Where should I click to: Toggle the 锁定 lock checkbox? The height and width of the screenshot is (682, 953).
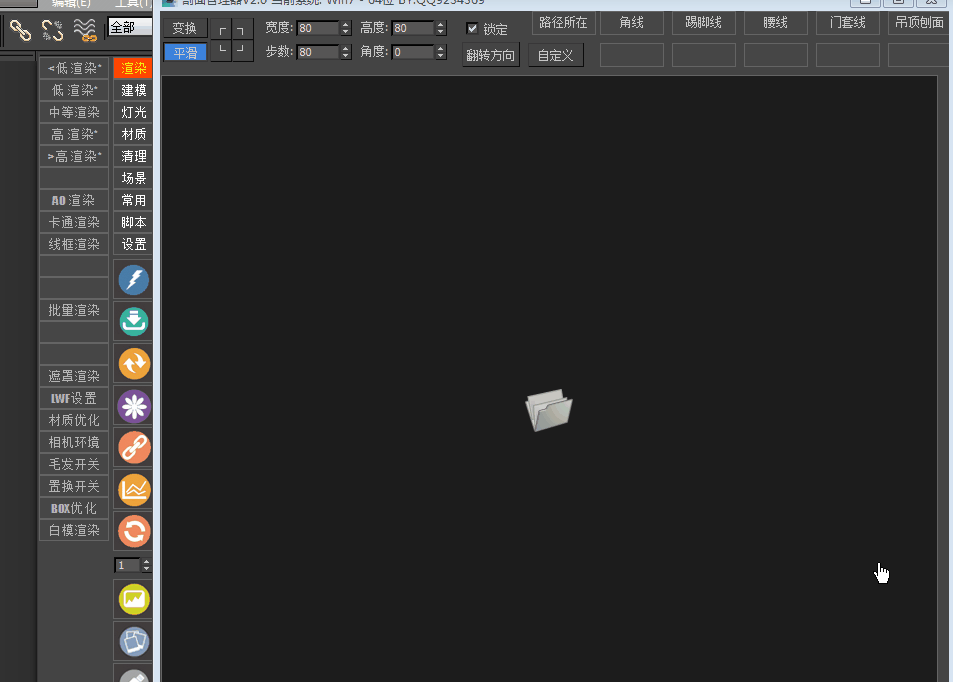tap(472, 29)
